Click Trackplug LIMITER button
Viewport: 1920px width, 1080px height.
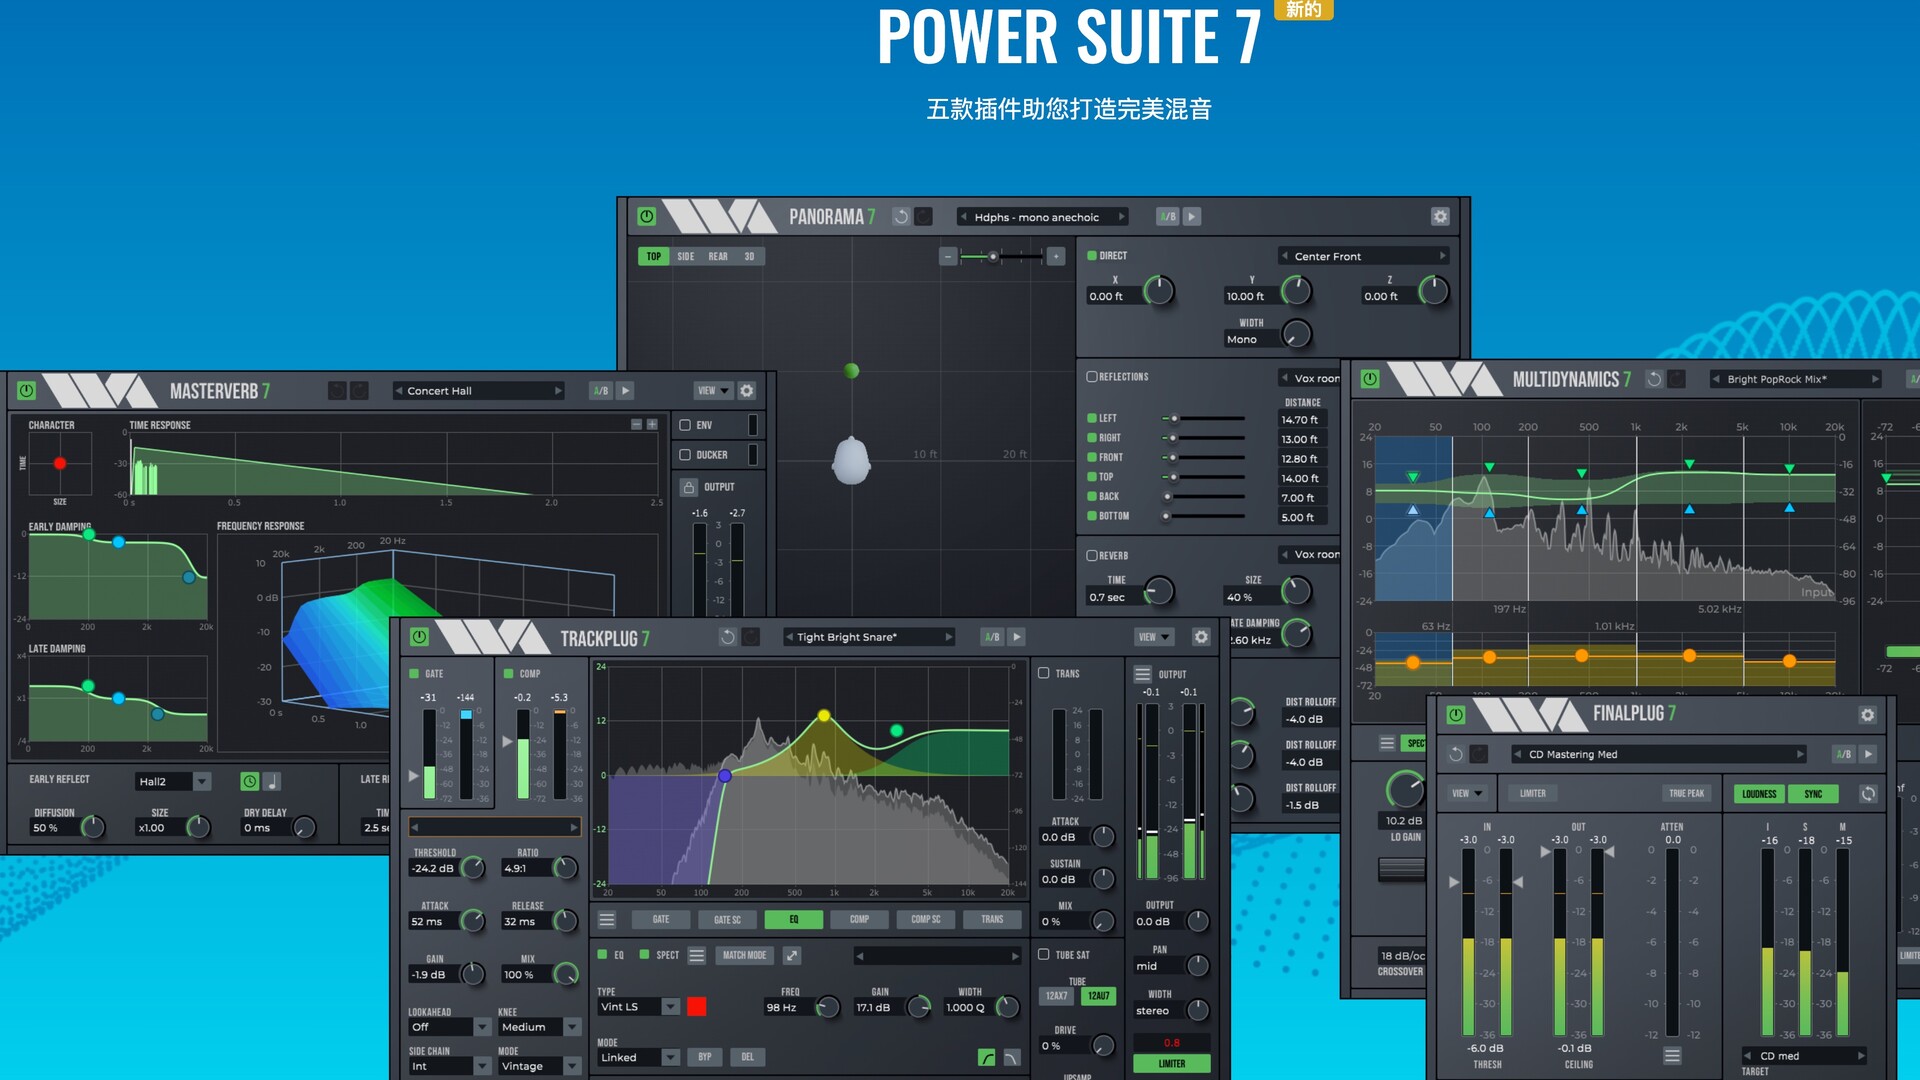(1172, 1064)
